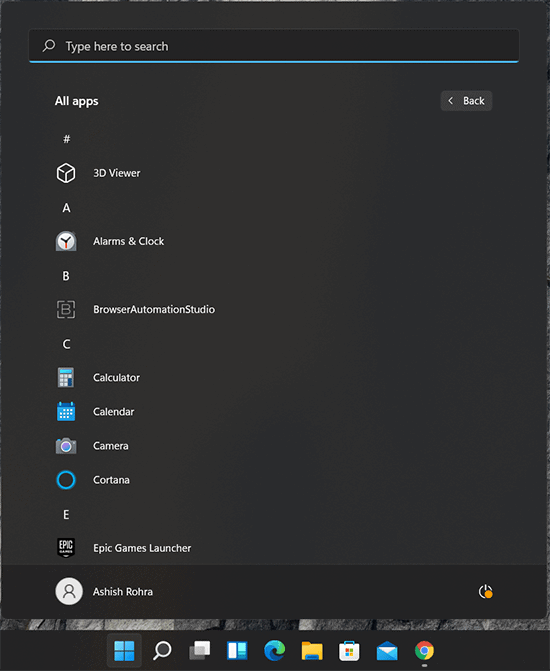The width and height of the screenshot is (550, 671).
Task: Switch to Google Chrome on taskbar
Action: tap(424, 650)
